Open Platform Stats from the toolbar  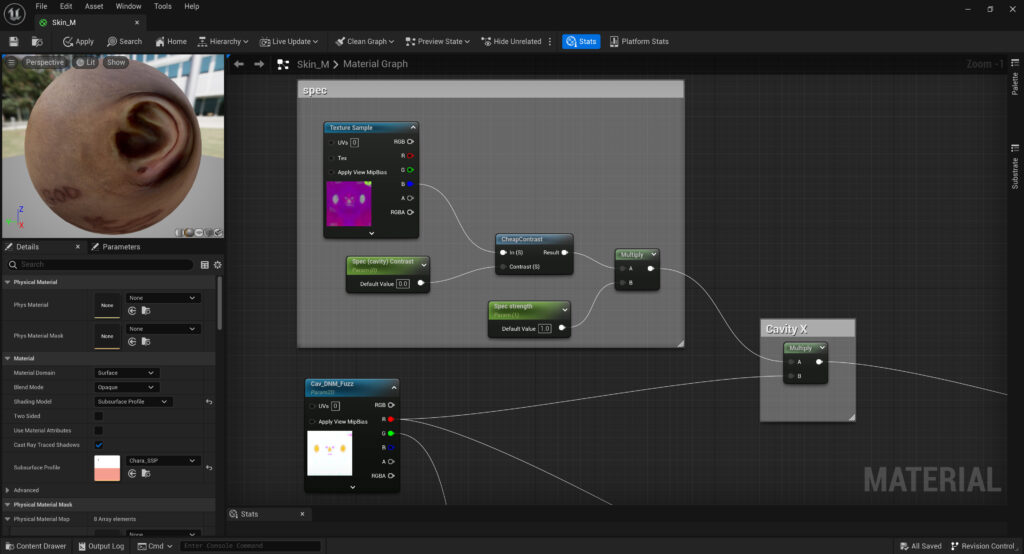[638, 41]
